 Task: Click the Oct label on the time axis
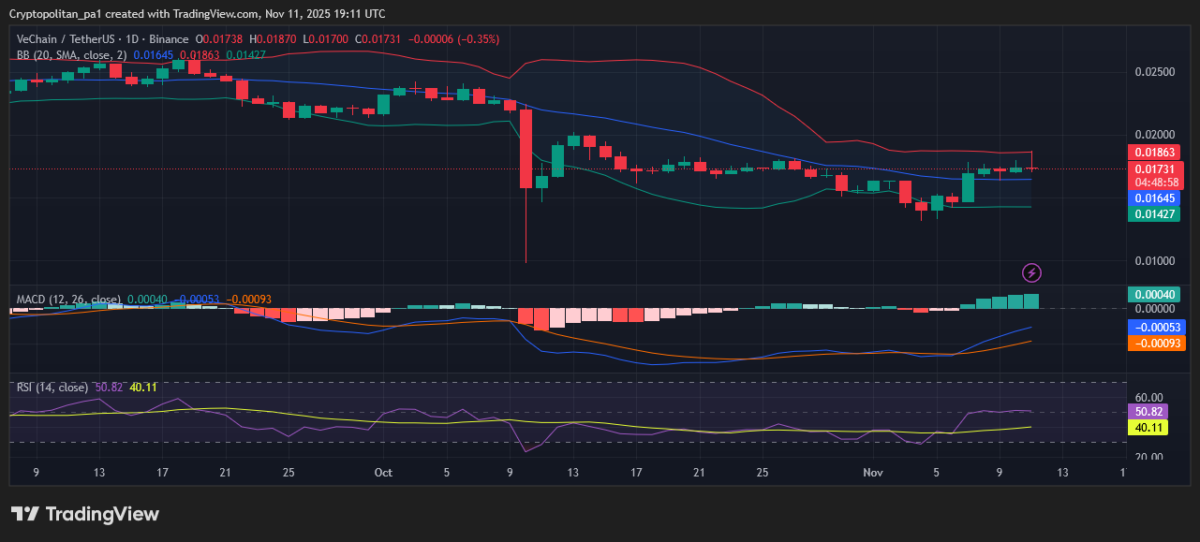coord(383,470)
